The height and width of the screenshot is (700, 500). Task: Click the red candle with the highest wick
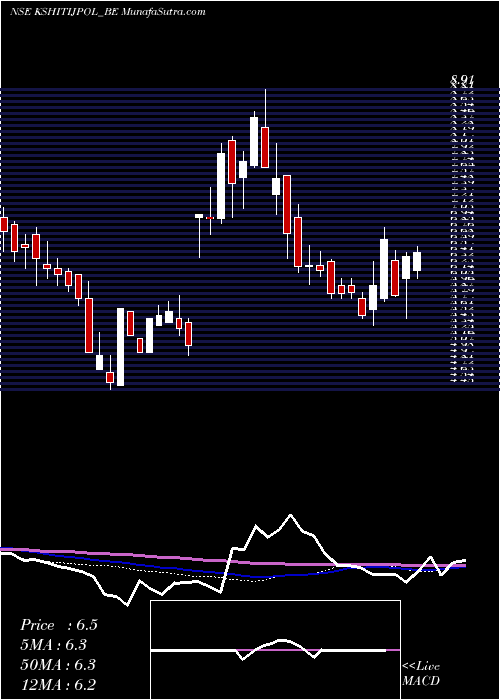(265, 147)
